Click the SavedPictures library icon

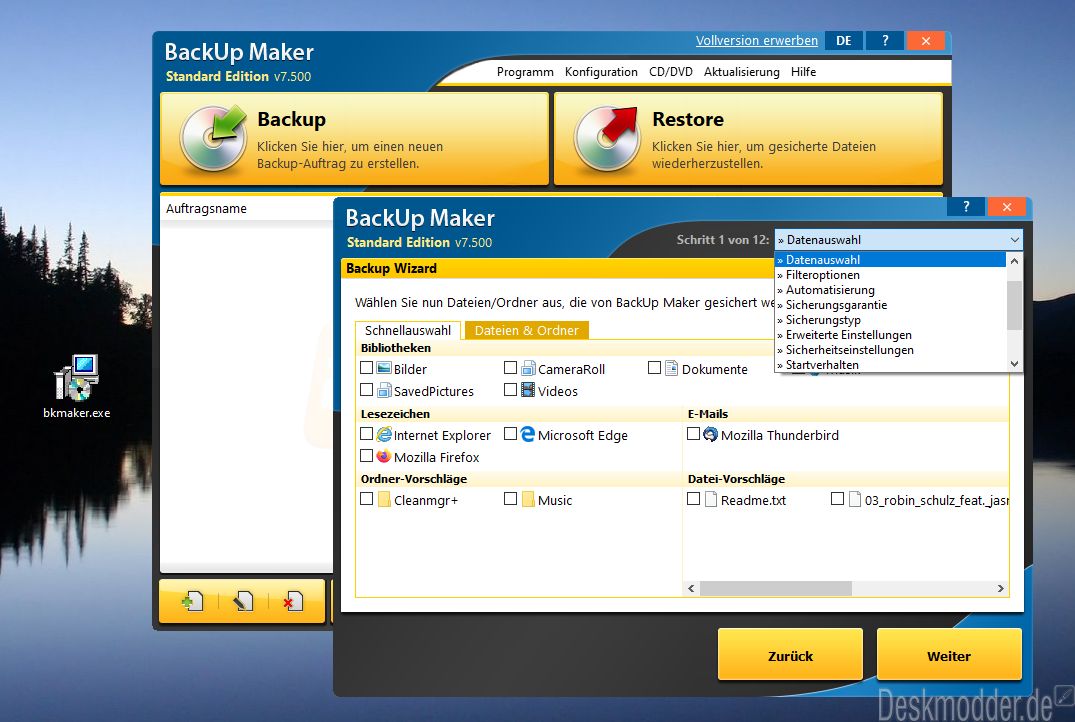384,390
